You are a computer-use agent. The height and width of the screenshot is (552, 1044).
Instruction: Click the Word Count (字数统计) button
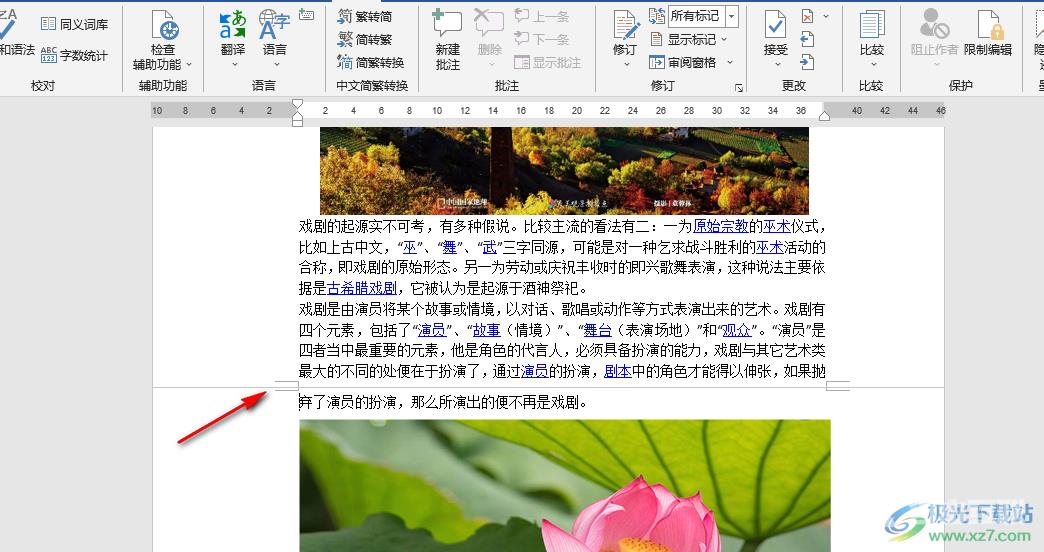click(74, 55)
